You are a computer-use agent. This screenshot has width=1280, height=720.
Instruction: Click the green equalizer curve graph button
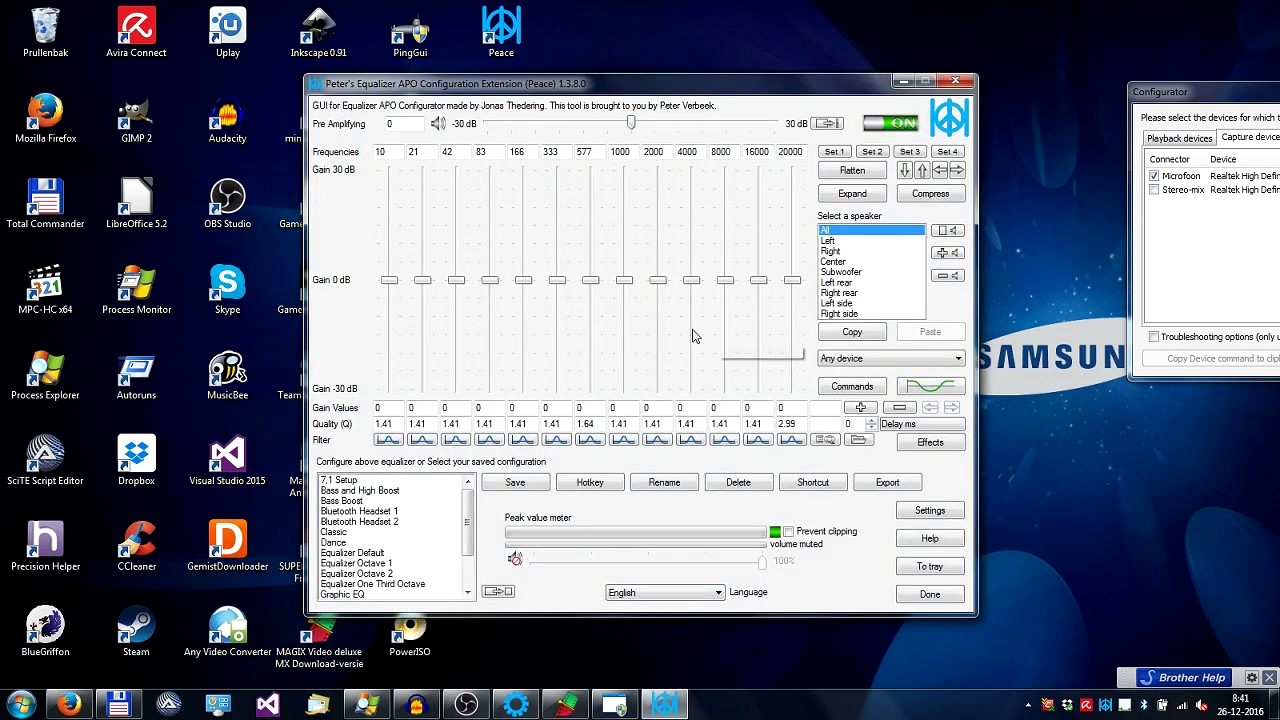930,386
